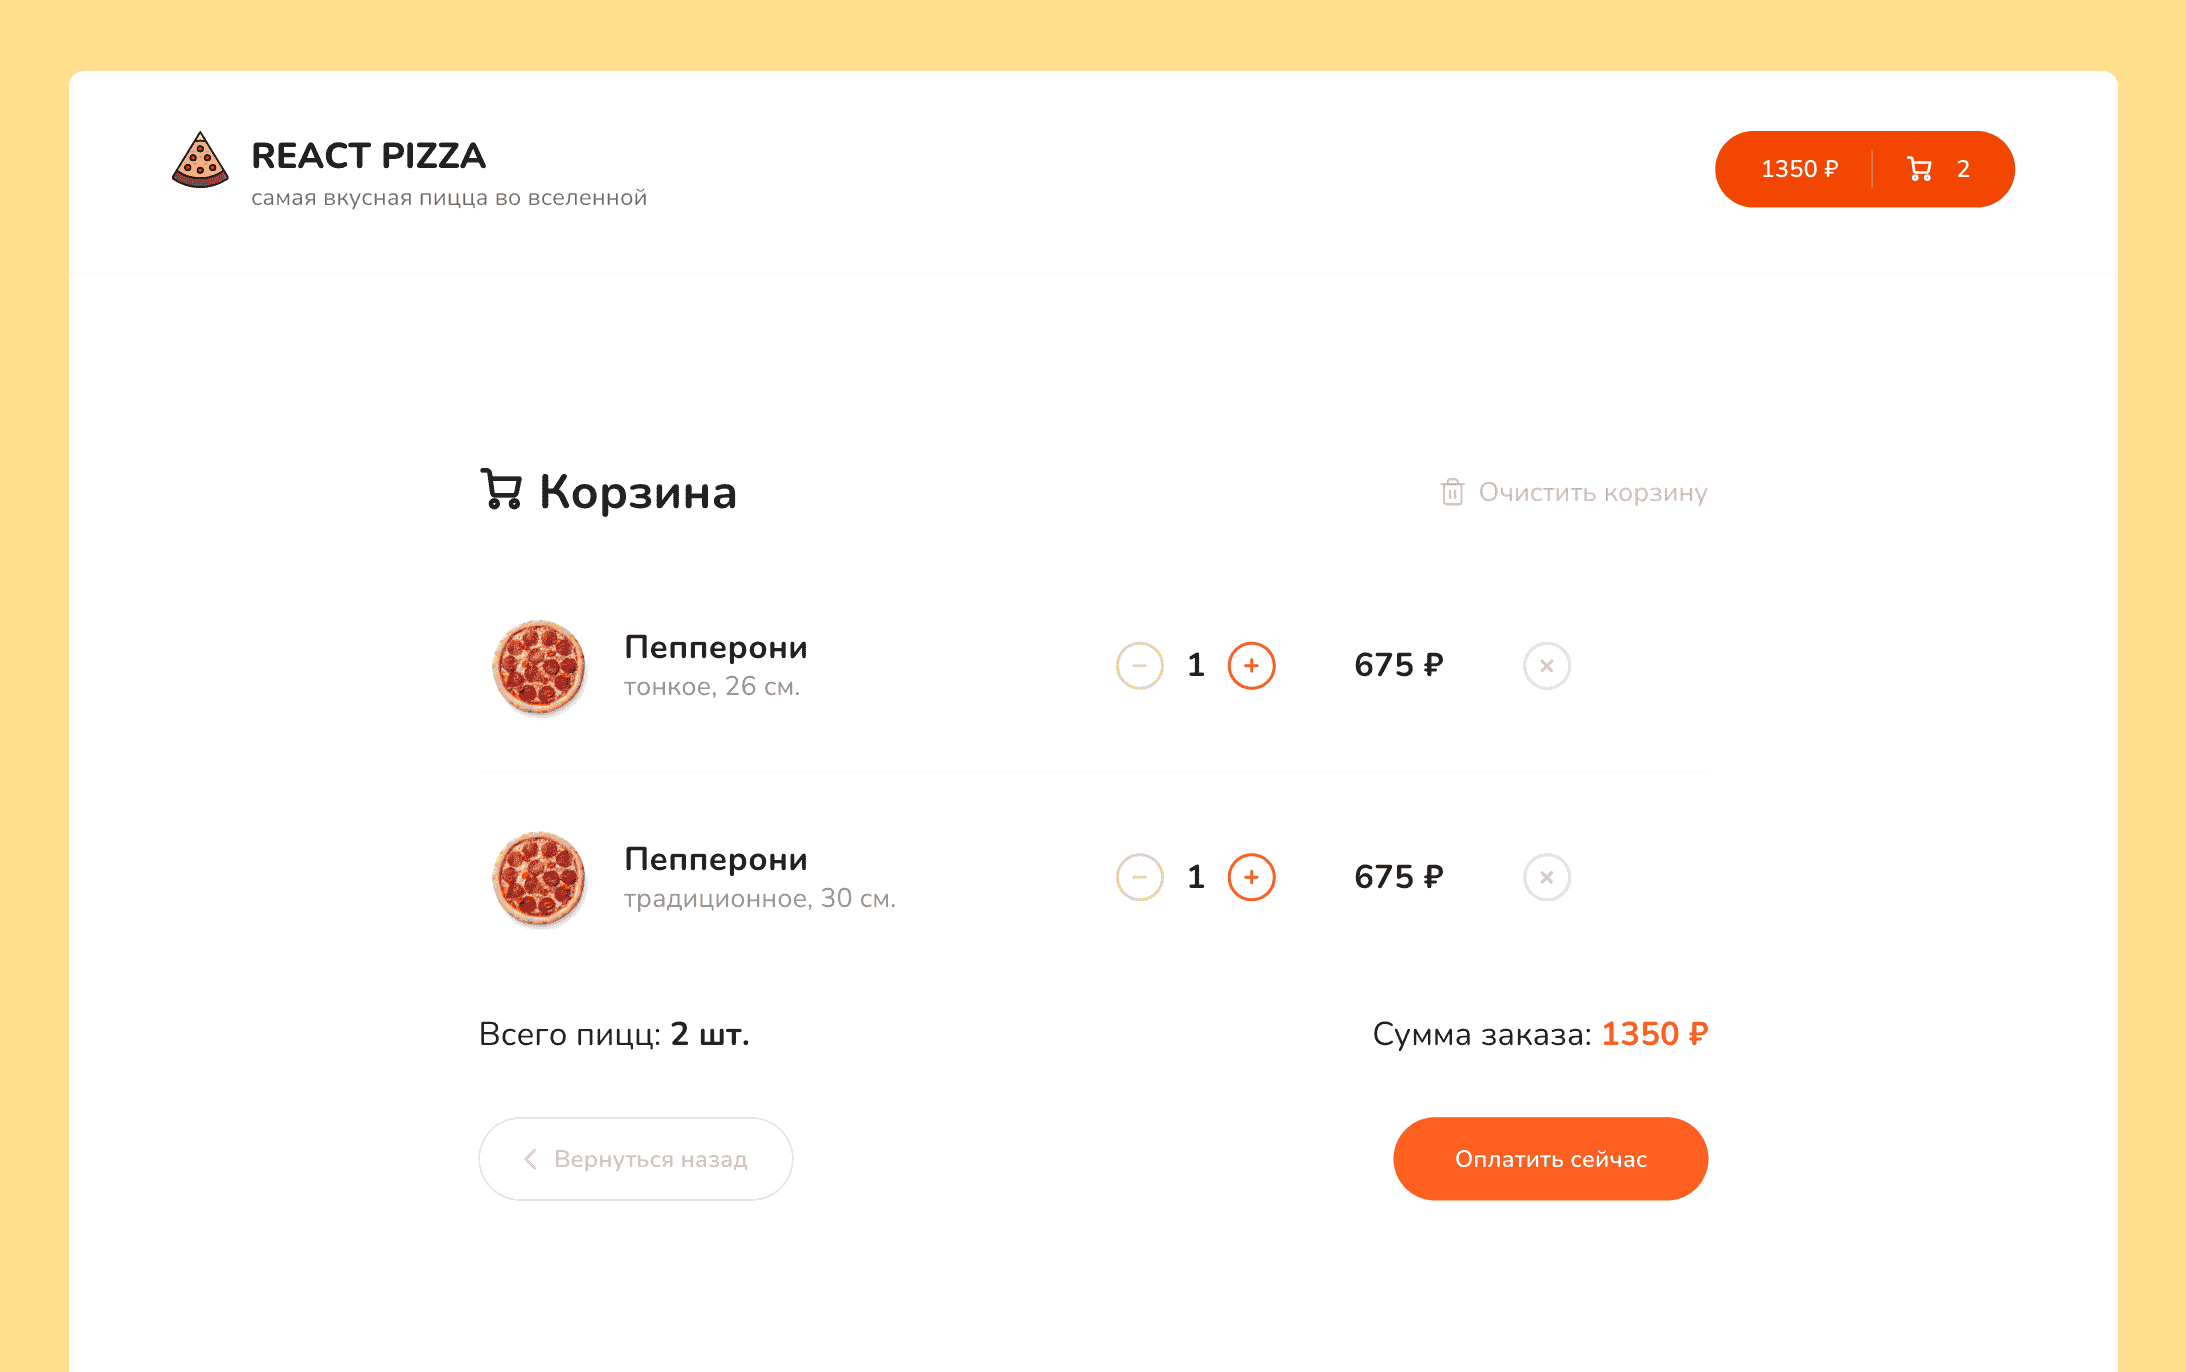Decrease quantity of traditional 30 cm Пепперони
Screen dimensions: 2186x1372
point(1139,878)
